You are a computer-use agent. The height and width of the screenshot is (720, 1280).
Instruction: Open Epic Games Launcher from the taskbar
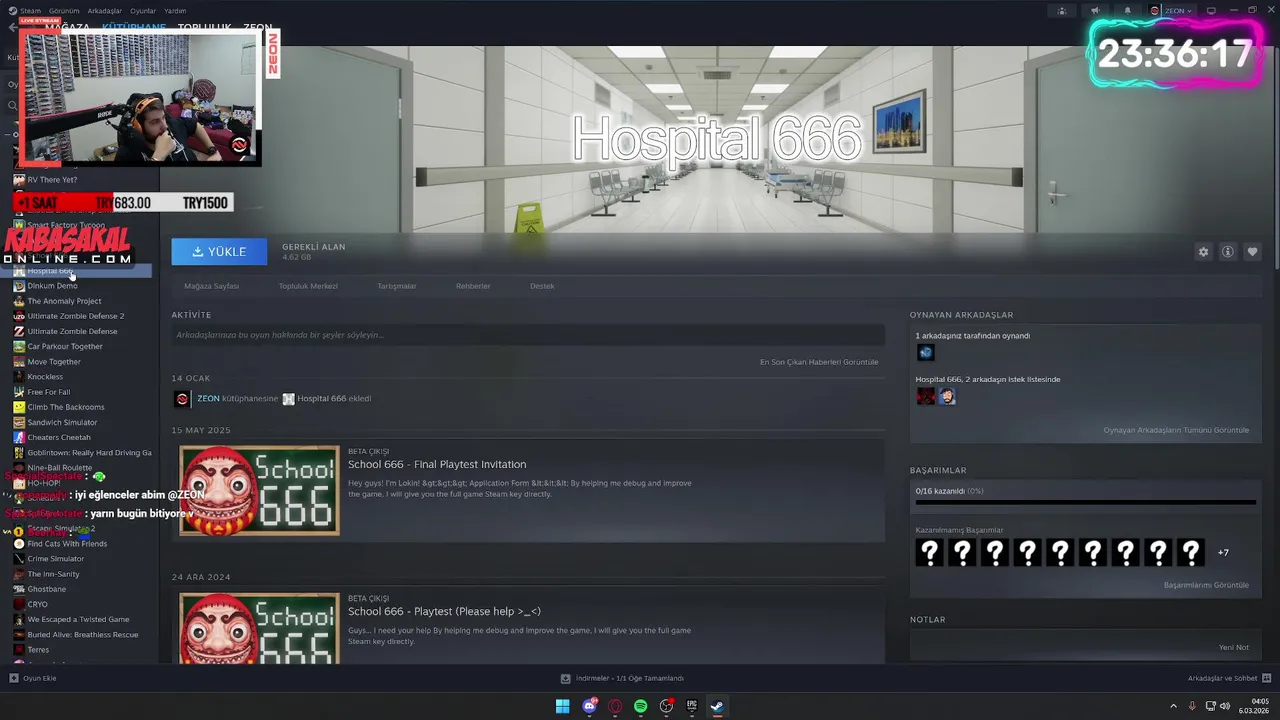point(692,706)
